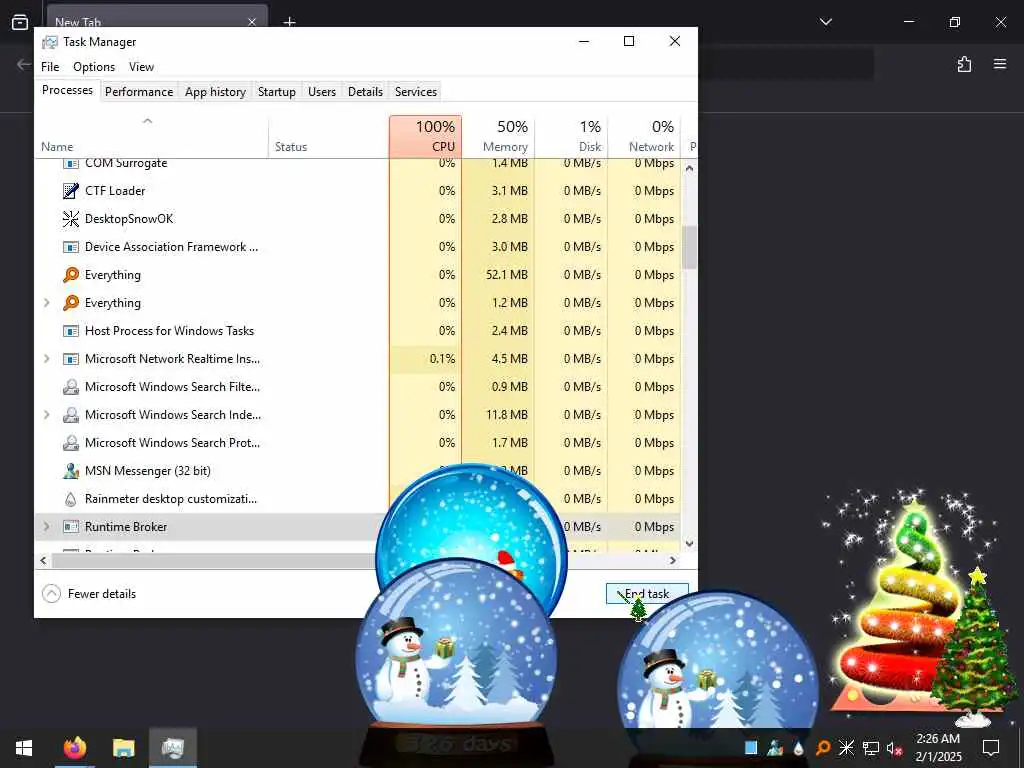The height and width of the screenshot is (768, 1024).
Task: Click the DesktopSnowOK snowflake tray icon
Action: click(846, 748)
